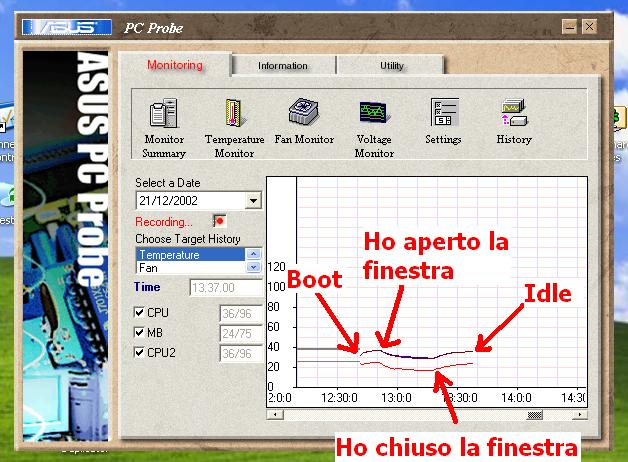The image size is (628, 462).
Task: Uncheck the CPU checkbox
Action: tap(139, 312)
